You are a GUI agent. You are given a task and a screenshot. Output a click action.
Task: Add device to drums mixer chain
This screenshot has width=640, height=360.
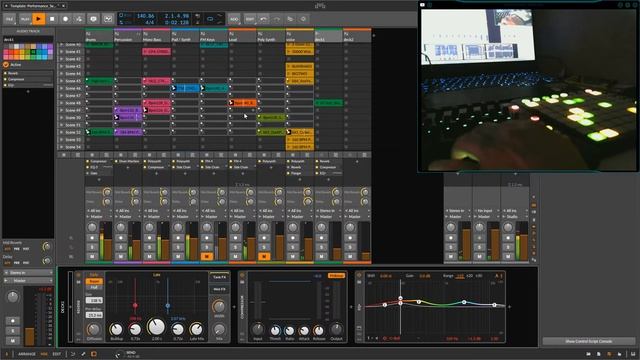(99, 179)
